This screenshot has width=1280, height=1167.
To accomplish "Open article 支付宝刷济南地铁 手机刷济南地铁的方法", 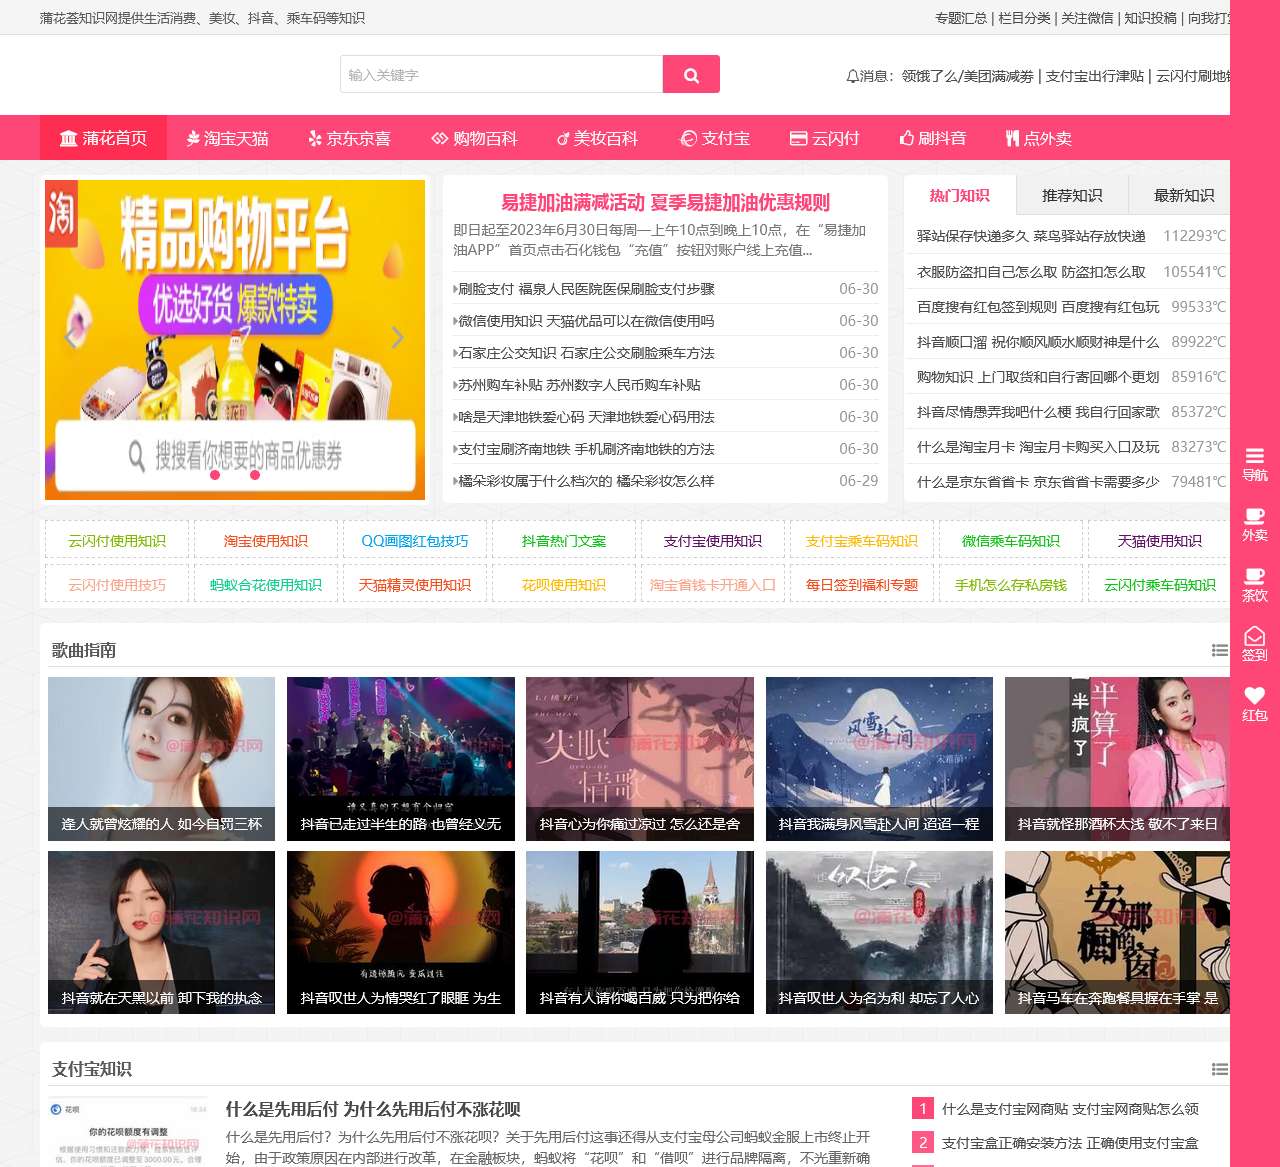I will coord(586,449).
